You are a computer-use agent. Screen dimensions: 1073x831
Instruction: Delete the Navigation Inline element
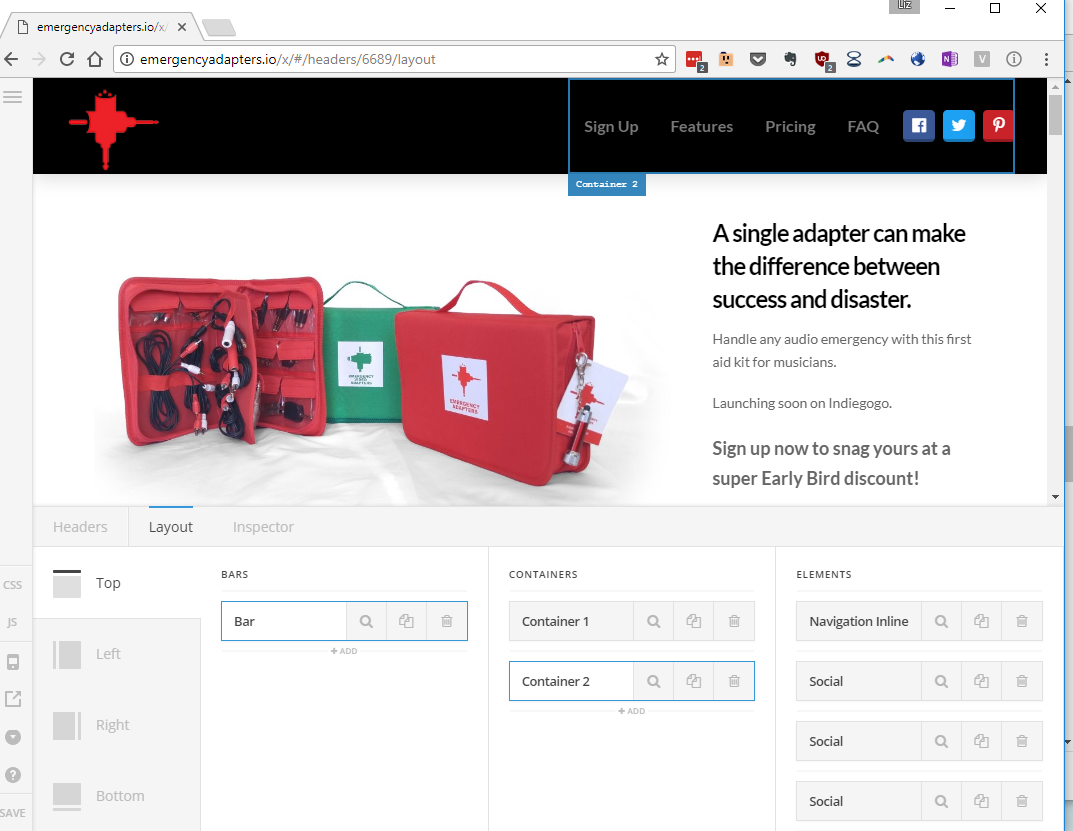point(1022,622)
